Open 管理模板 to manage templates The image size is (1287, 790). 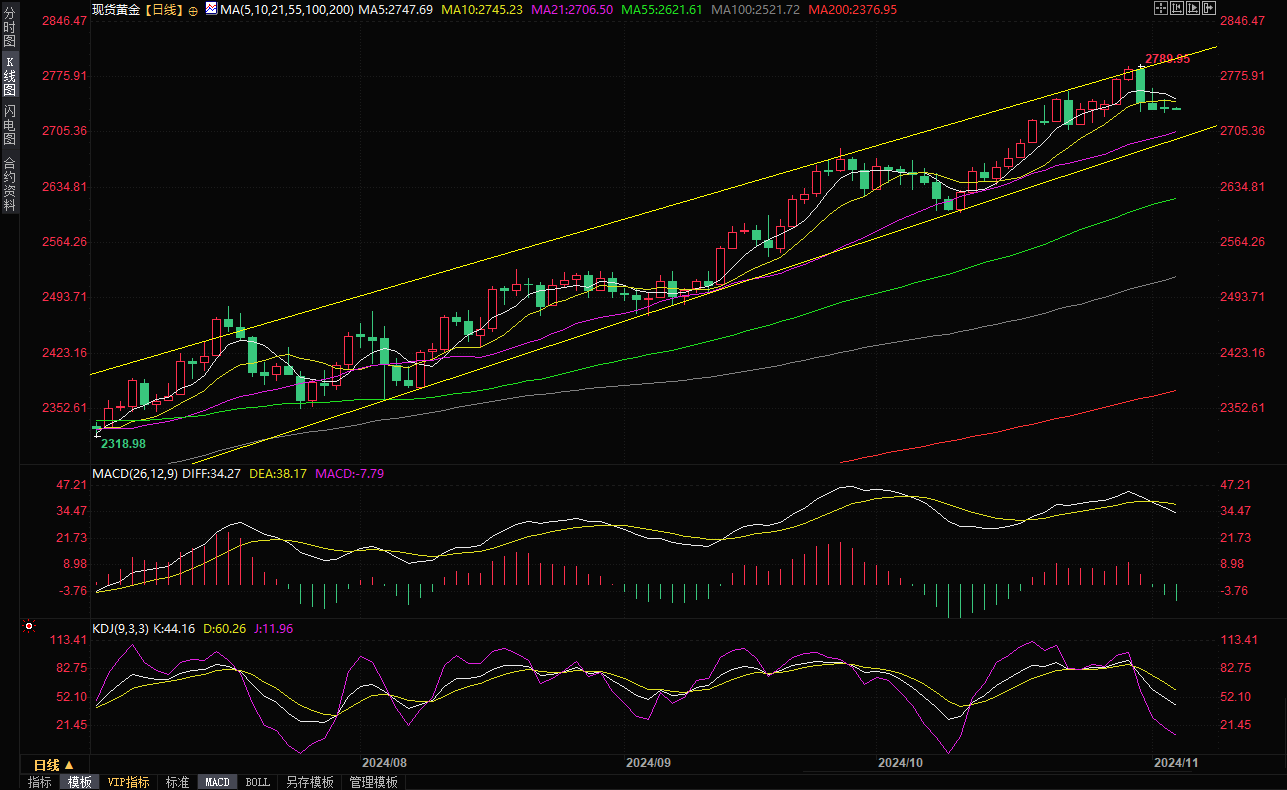coord(373,782)
